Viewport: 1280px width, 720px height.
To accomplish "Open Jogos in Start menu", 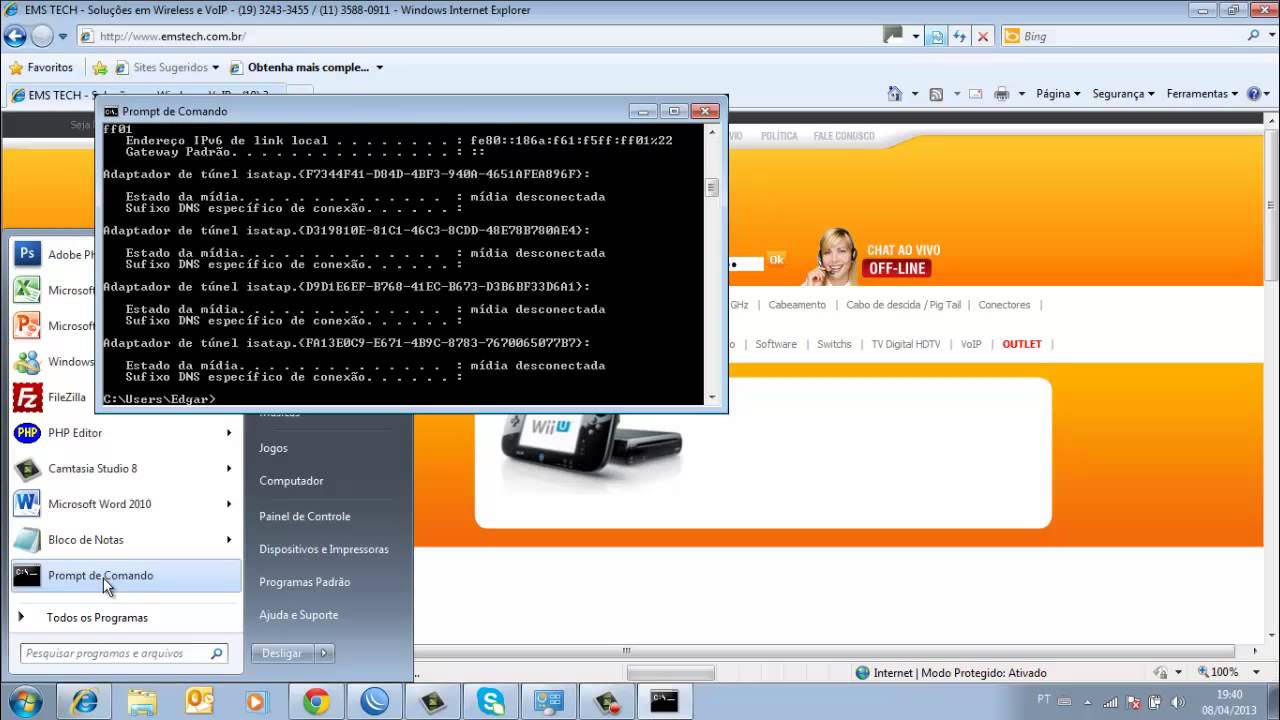I will 273,448.
